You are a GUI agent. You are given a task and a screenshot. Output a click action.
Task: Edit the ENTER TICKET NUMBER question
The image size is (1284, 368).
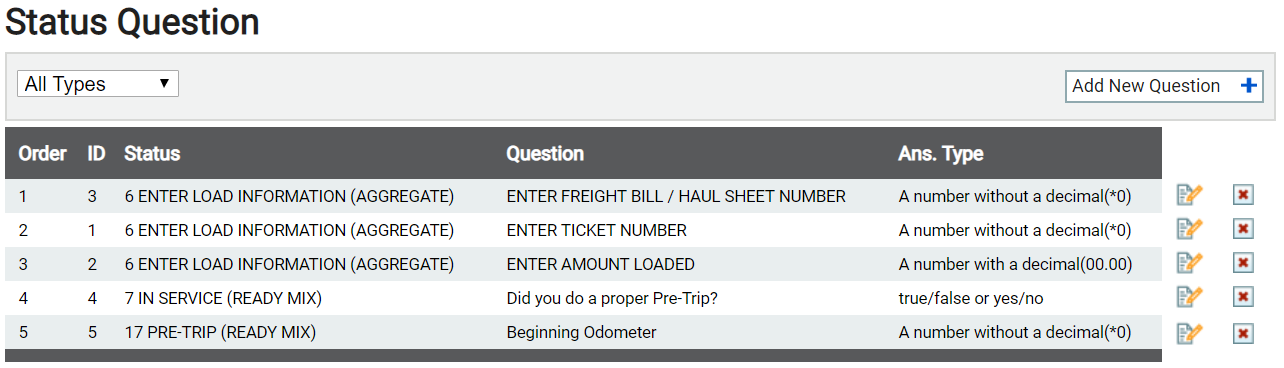tap(1190, 229)
